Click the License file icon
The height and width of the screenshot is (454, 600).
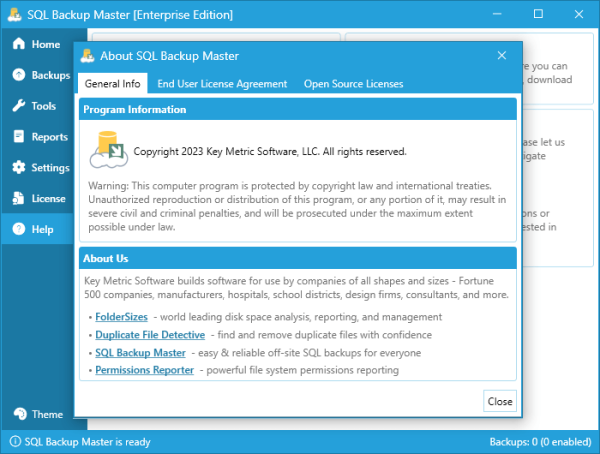18,198
